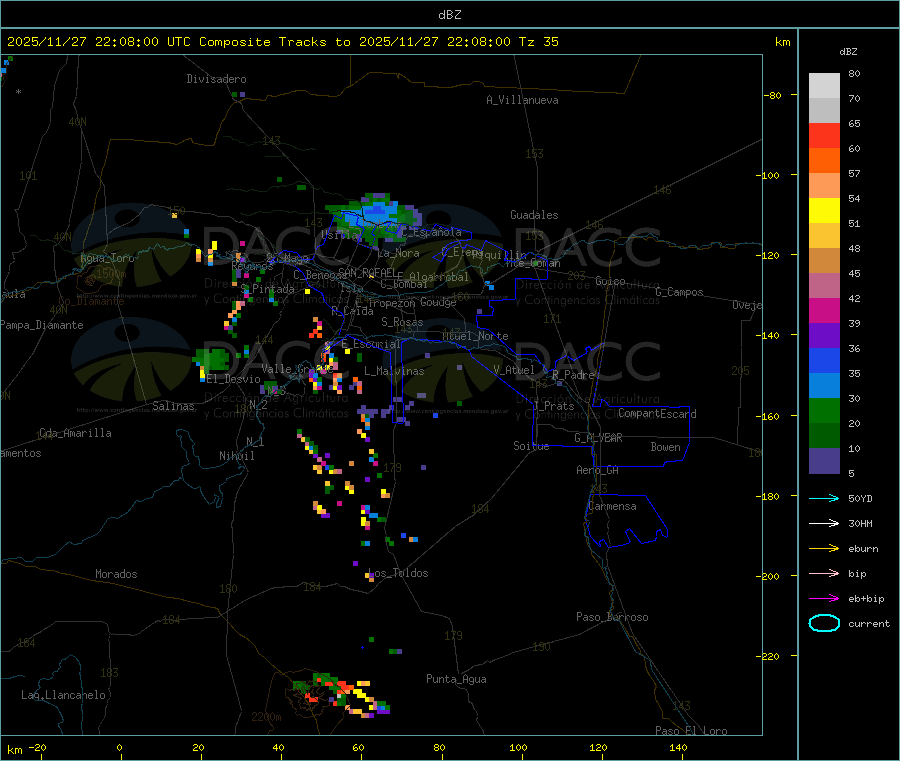
Task: Click the Los_Toldos map label
Action: [398, 573]
